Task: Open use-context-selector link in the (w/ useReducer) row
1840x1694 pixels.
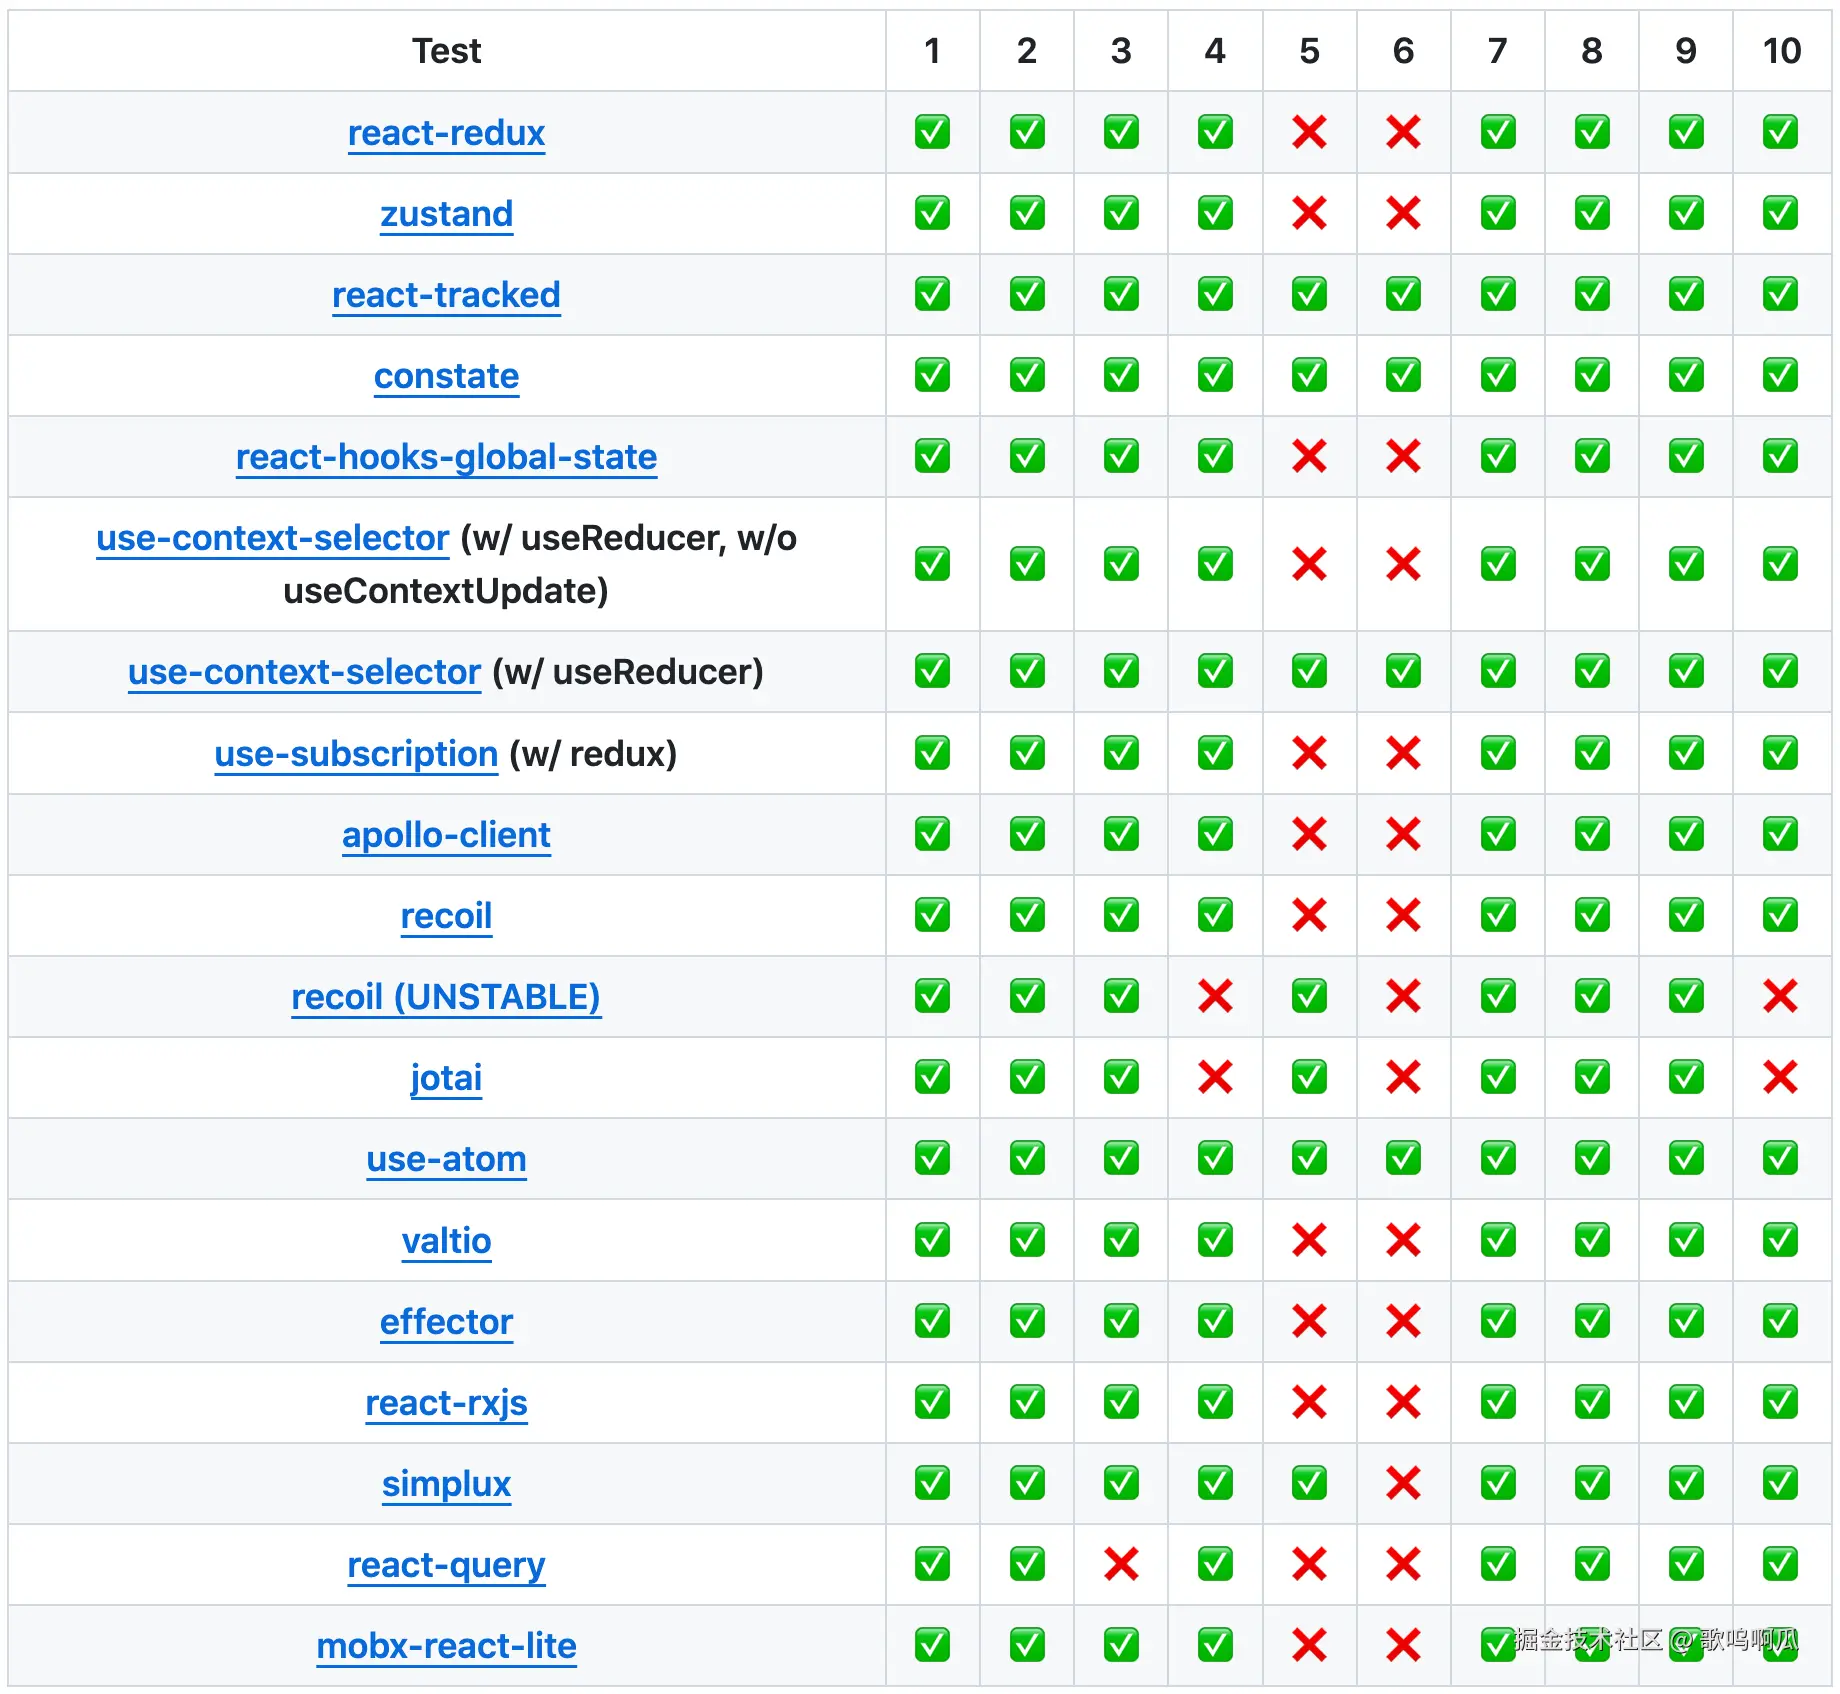Action: coord(305,672)
